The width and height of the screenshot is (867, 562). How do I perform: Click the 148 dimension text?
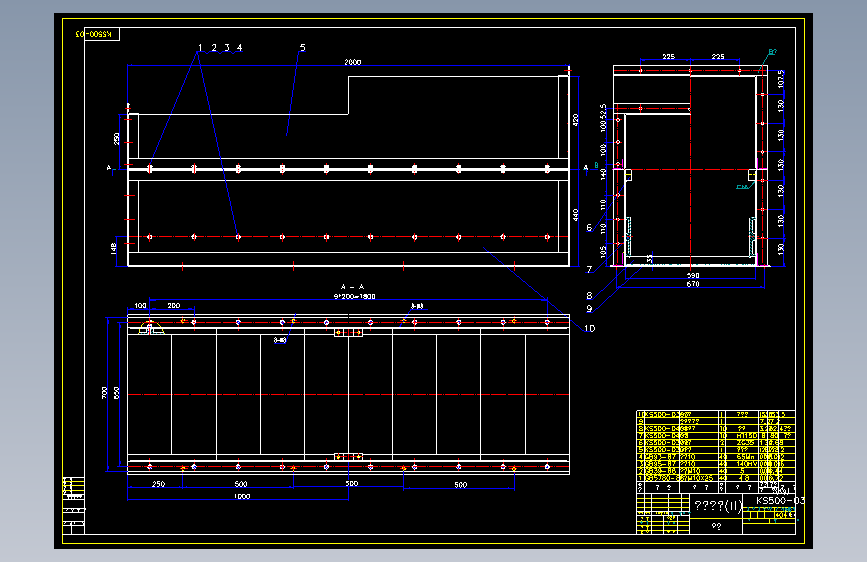[x=113, y=248]
